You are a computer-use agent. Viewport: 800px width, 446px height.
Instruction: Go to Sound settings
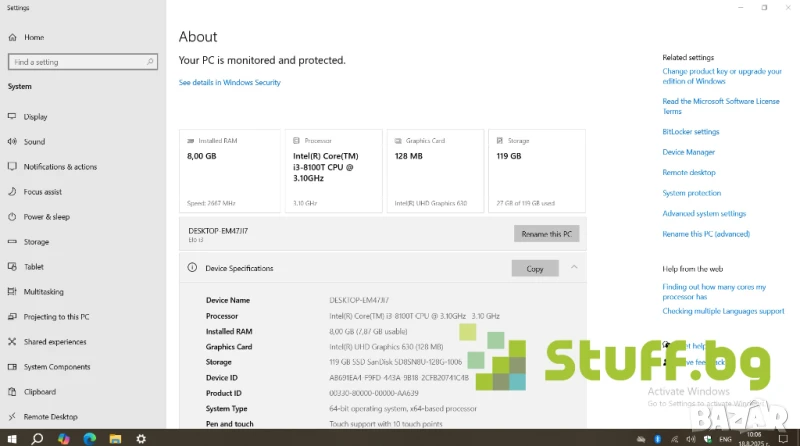34,142
